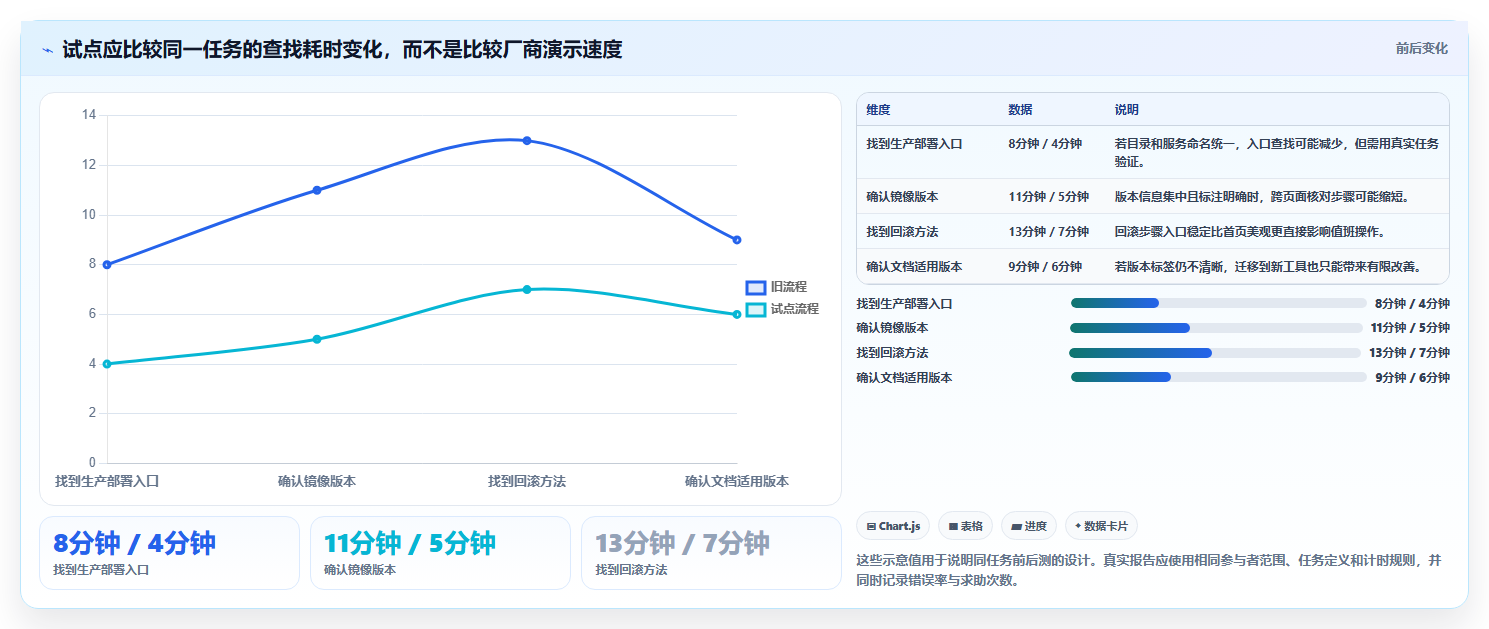1489x629 pixels.
Task: Click the 找到生产部署入口 progress bar
Action: point(1218,303)
